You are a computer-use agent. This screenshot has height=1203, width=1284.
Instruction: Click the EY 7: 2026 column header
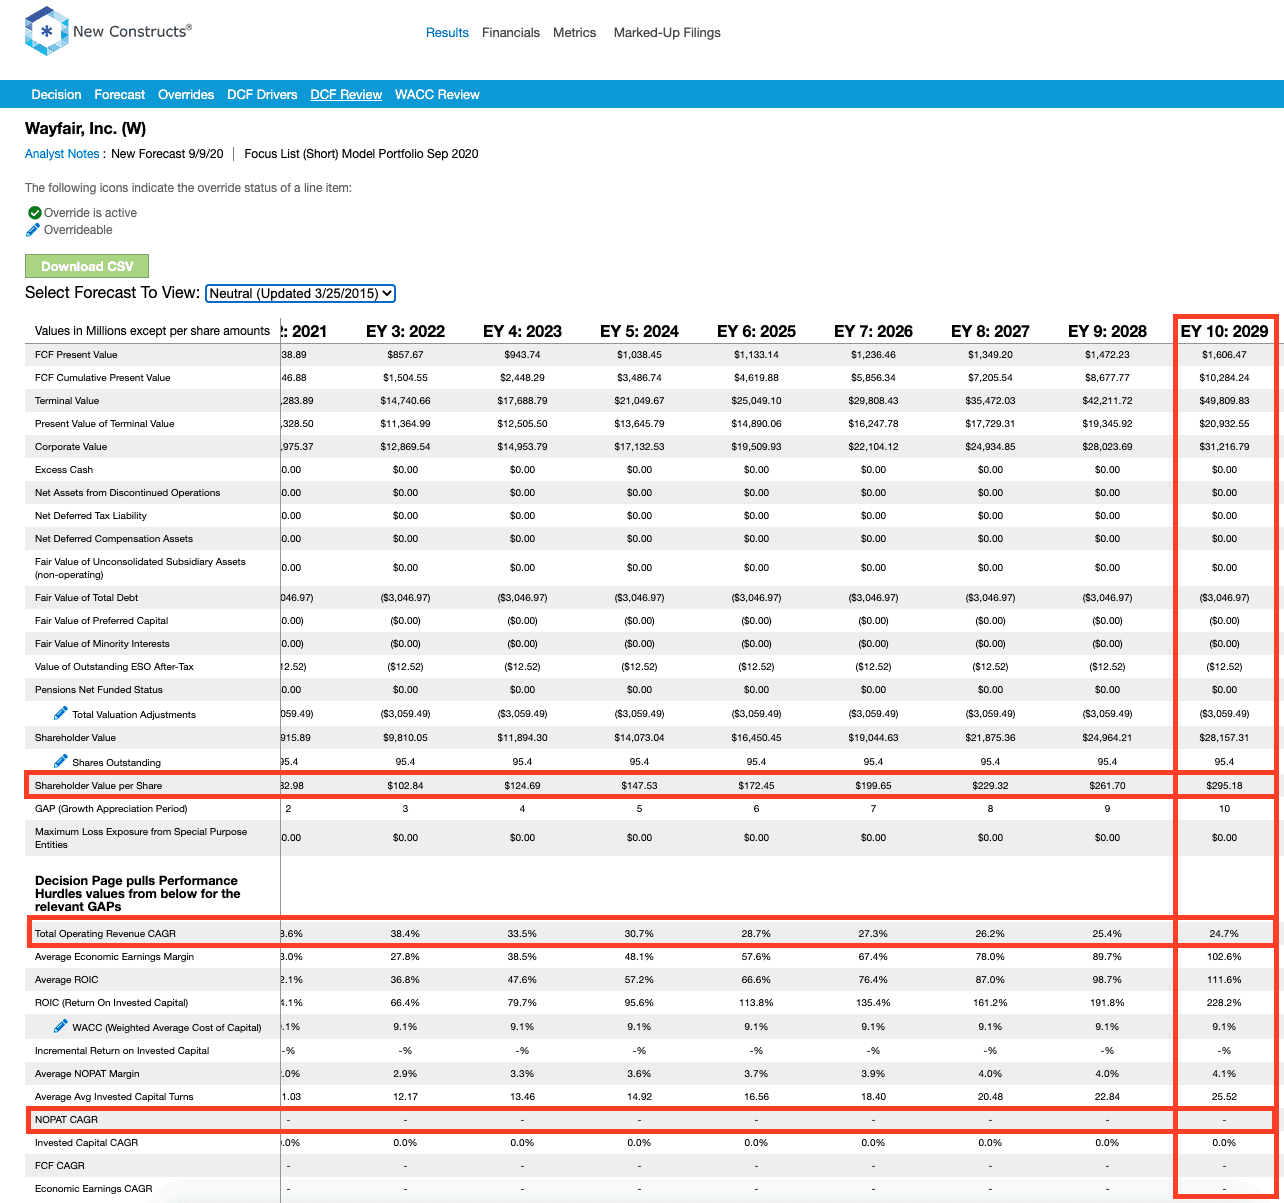(x=873, y=331)
